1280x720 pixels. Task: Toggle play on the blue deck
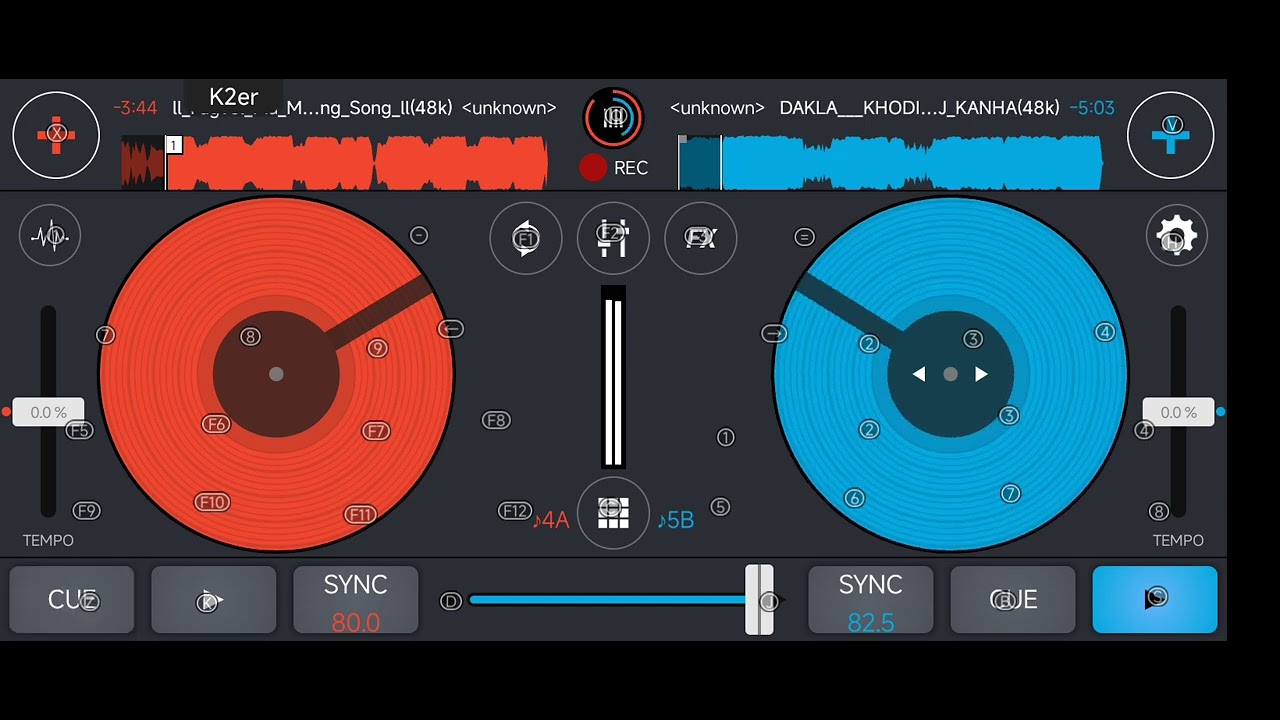tap(1155, 600)
